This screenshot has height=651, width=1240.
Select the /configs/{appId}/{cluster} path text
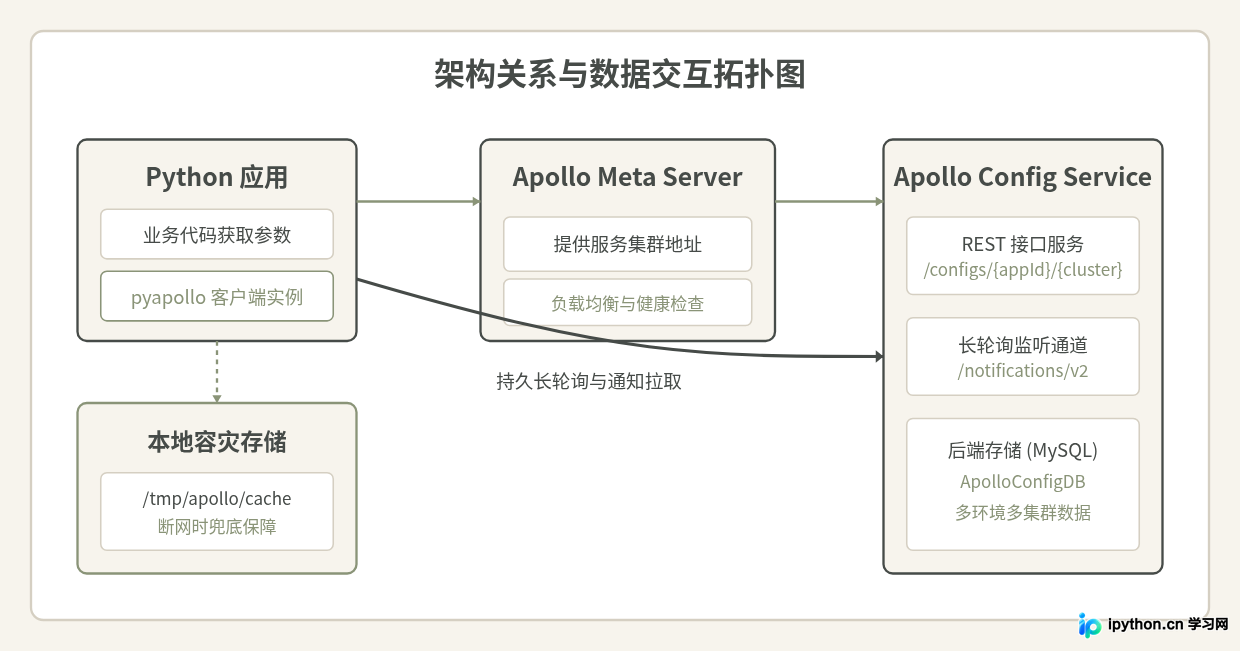(1023, 270)
